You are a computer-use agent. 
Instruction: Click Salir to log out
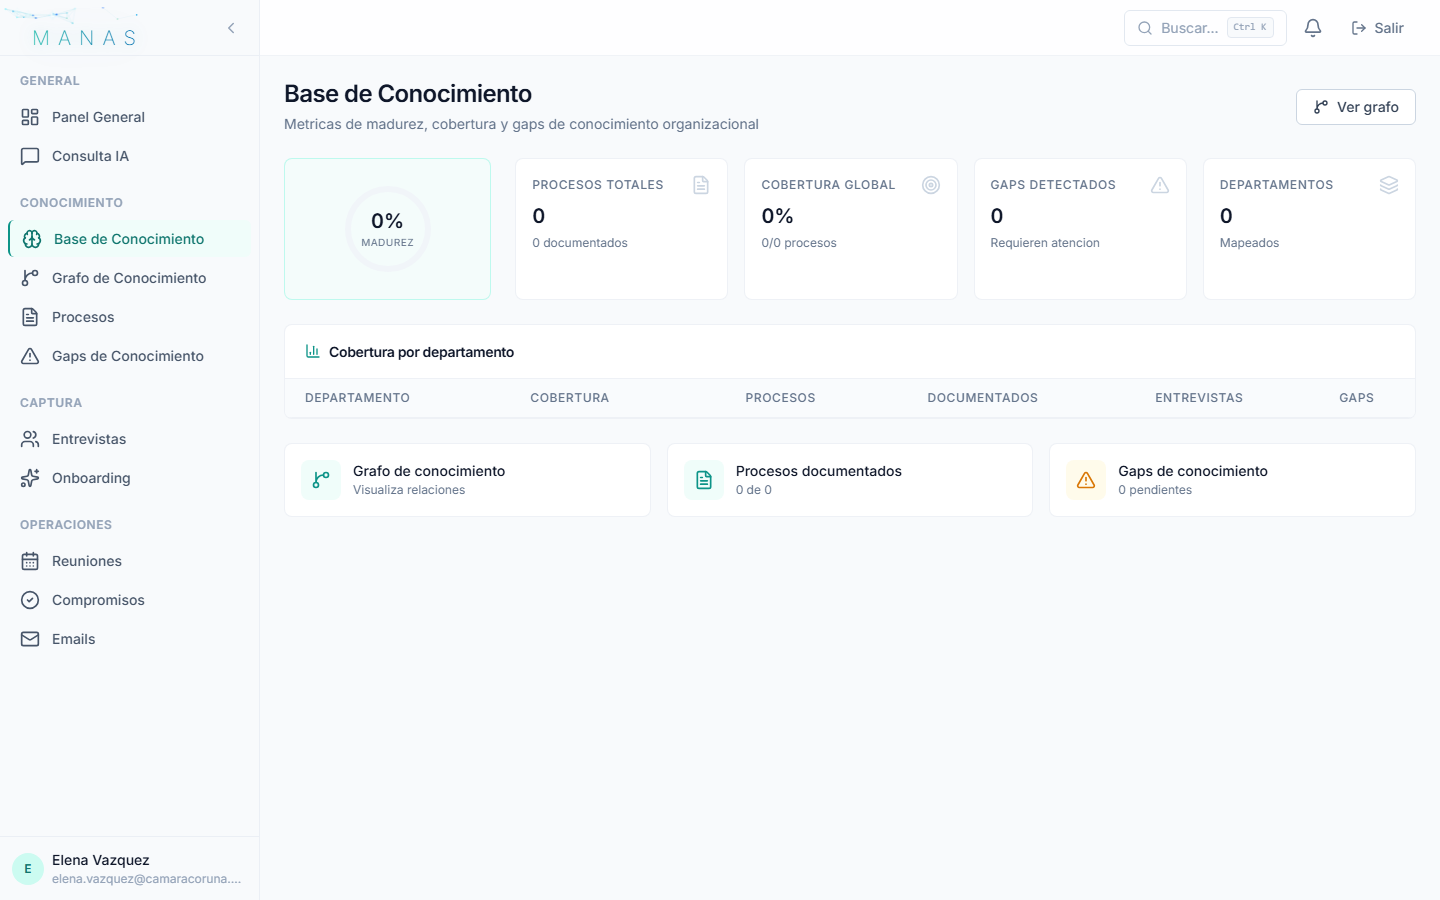[1377, 27]
